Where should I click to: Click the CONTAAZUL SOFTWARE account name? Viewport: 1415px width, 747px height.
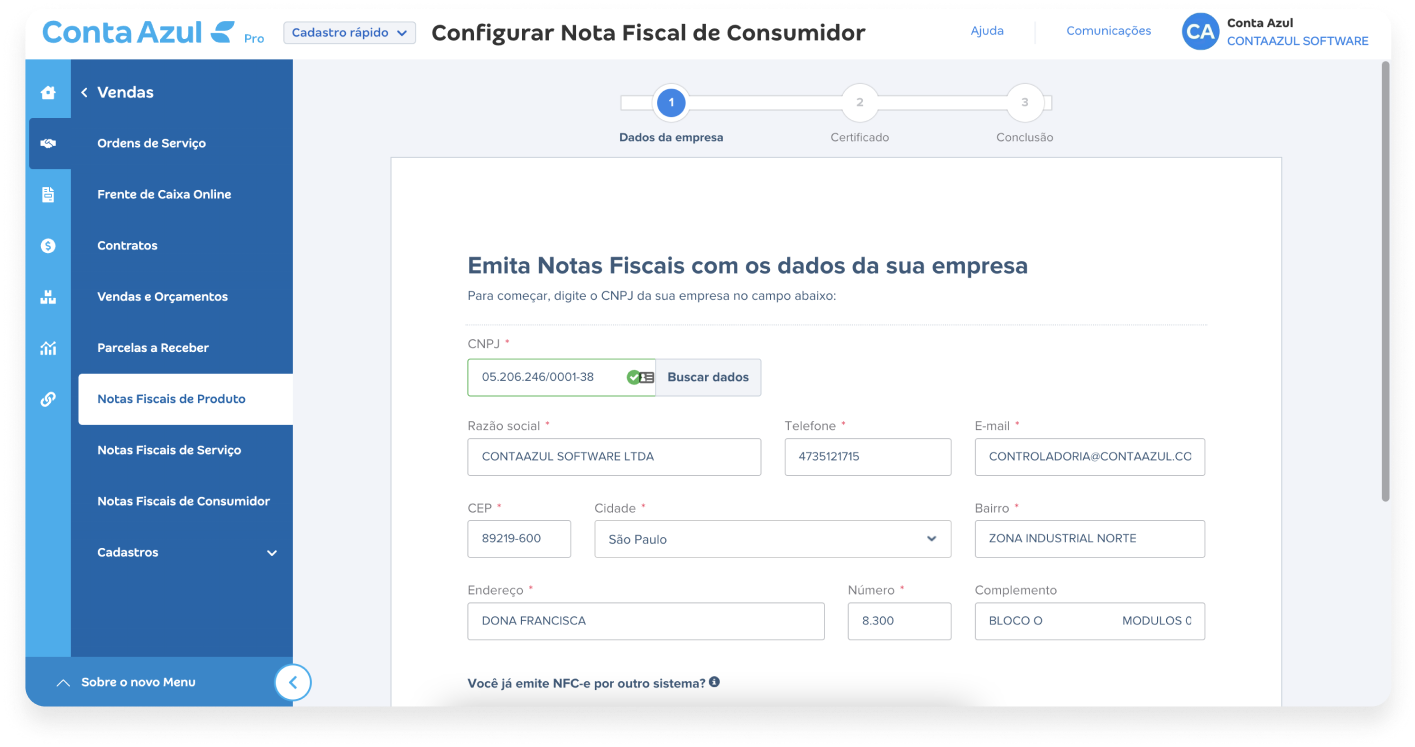click(1297, 41)
